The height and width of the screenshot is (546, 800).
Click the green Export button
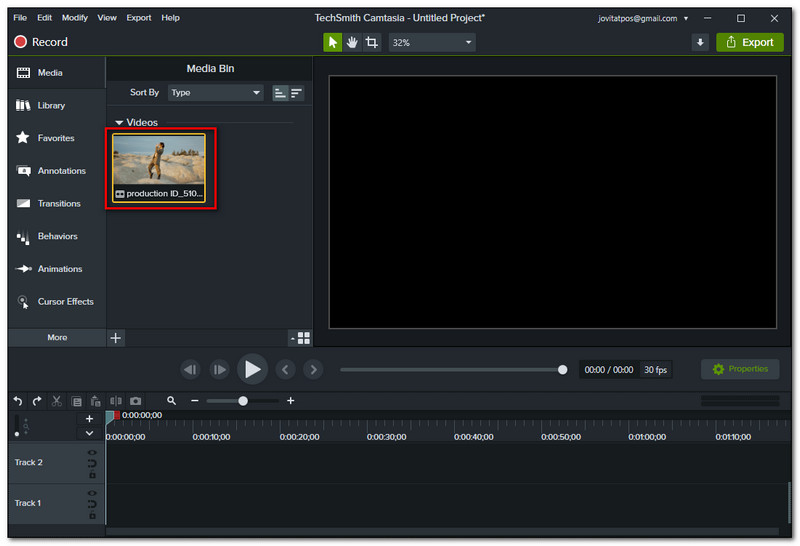(750, 42)
